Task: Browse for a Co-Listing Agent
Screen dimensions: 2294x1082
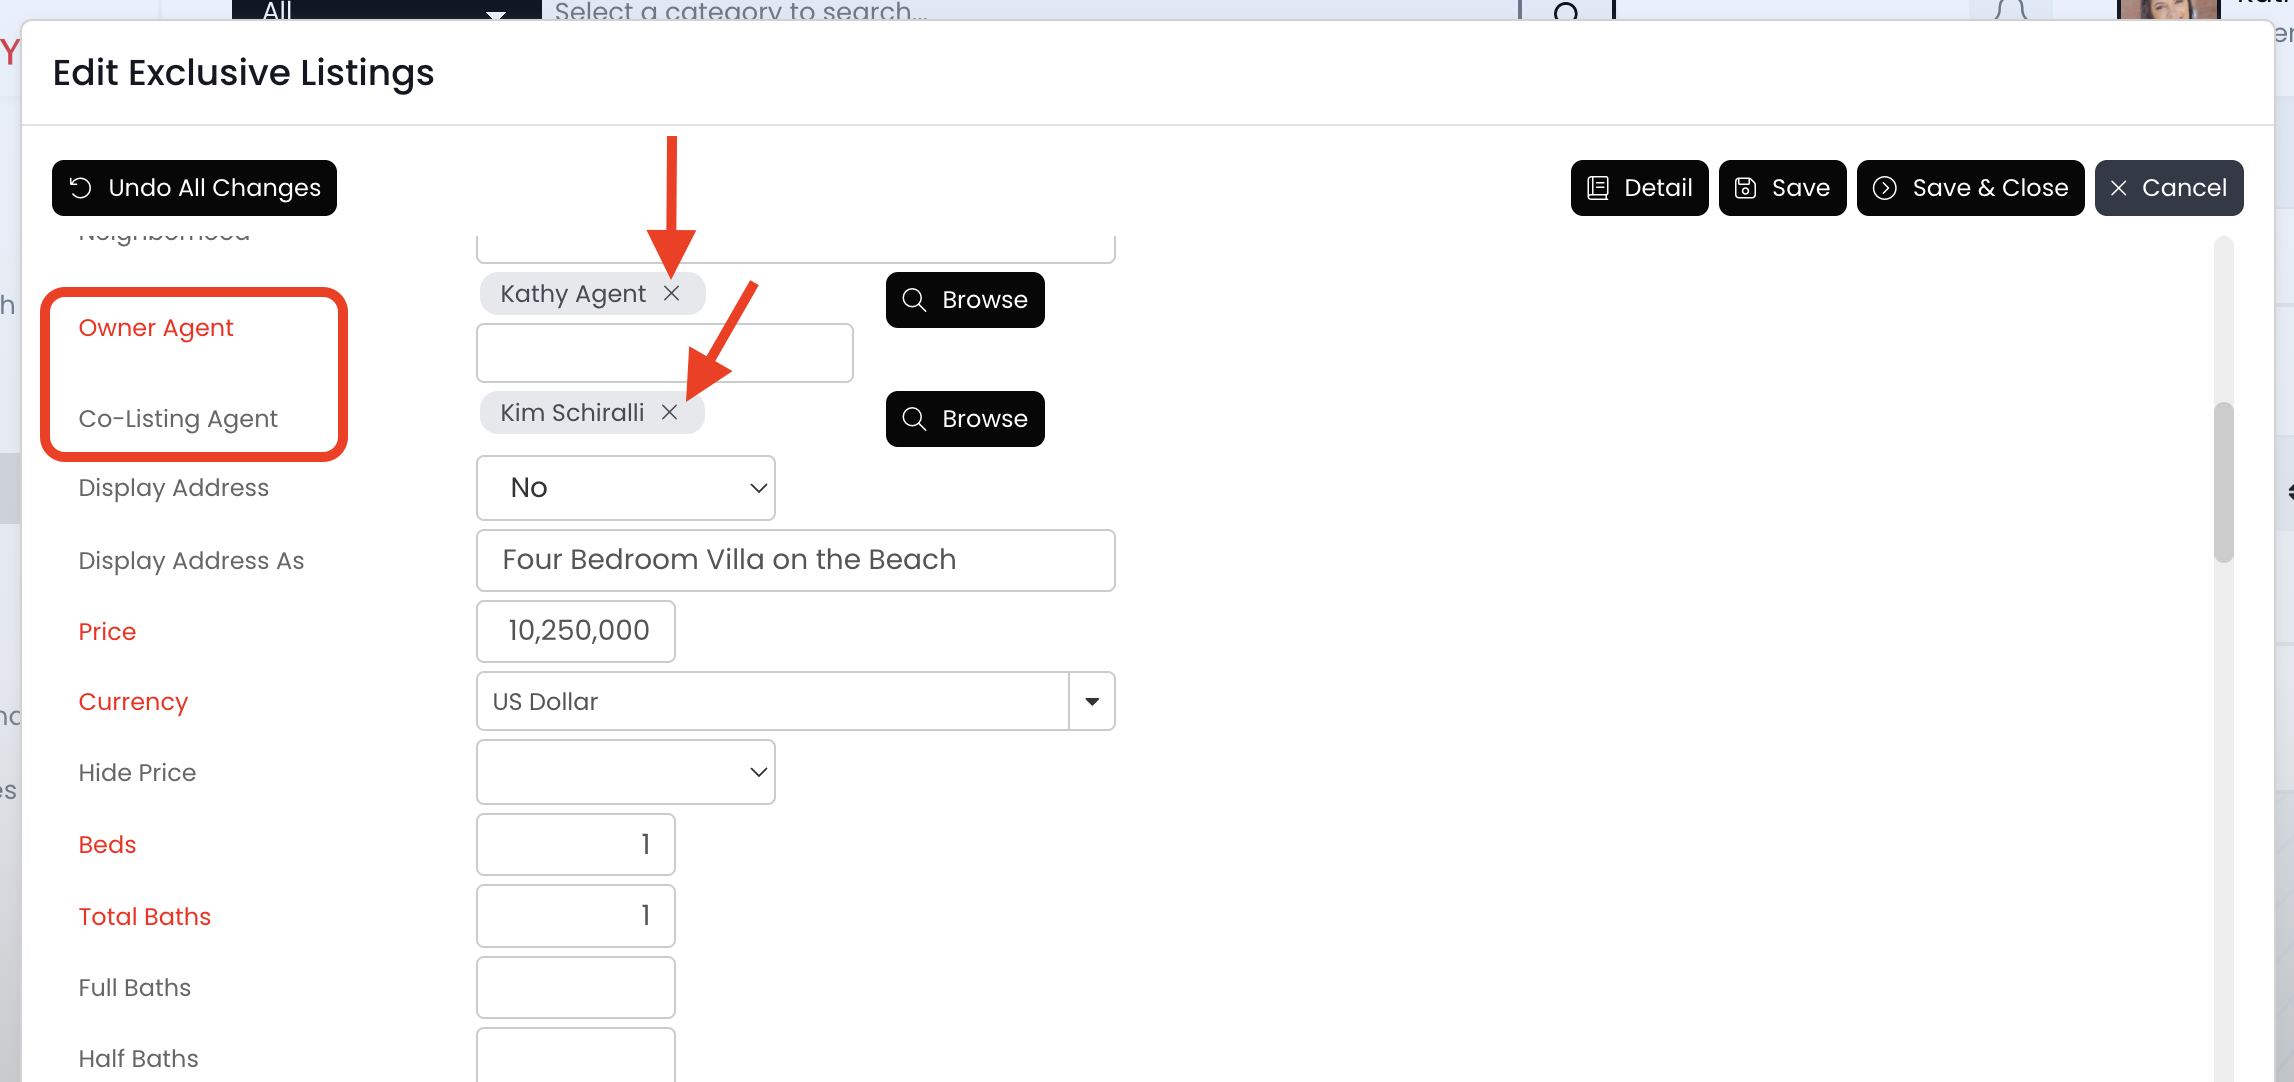Action: pyautogui.click(x=965, y=419)
